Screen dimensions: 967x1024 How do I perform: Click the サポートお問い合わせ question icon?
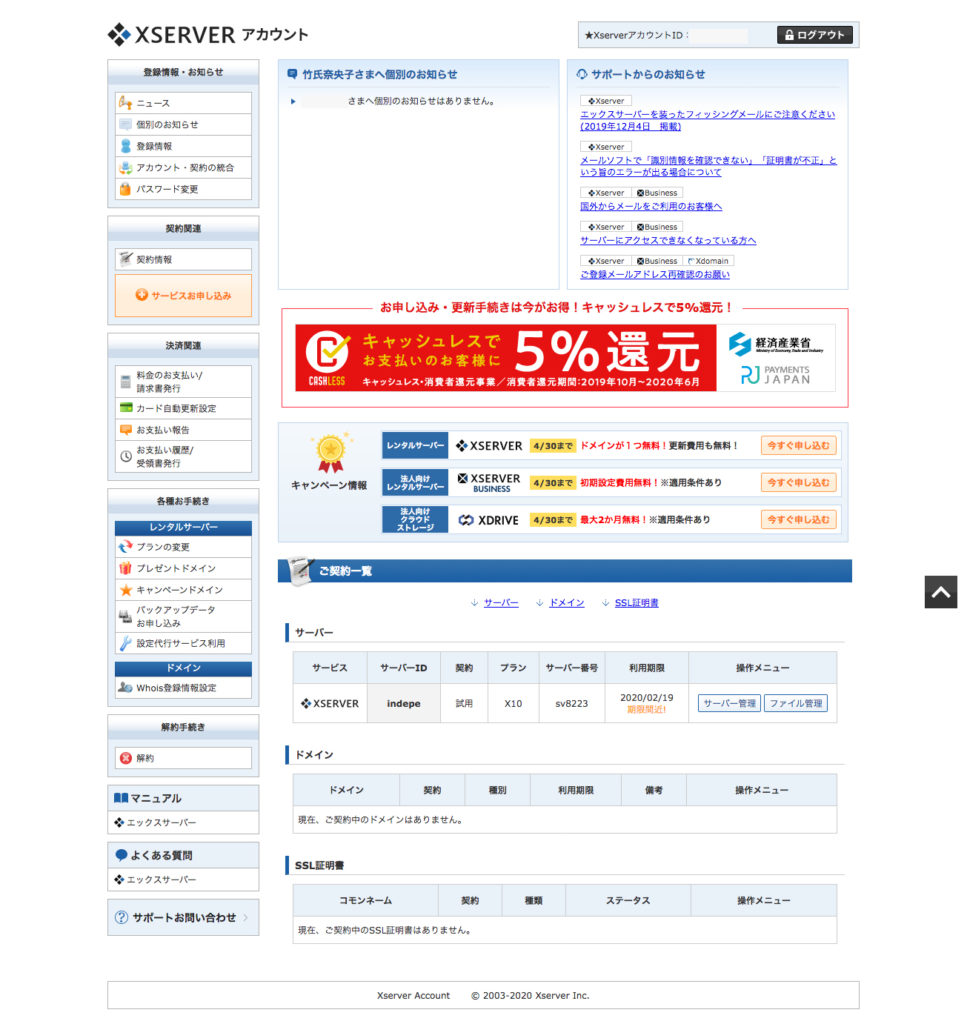[x=121, y=917]
